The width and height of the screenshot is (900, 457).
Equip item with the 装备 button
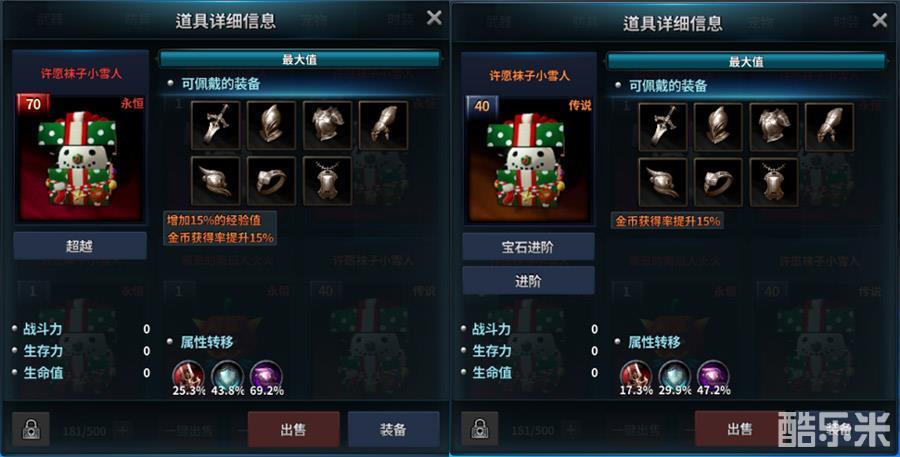(393, 429)
